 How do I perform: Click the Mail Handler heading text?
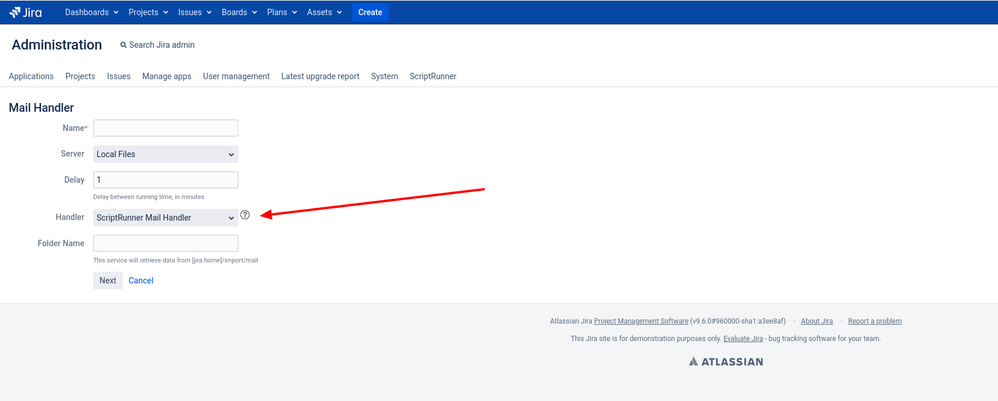pyautogui.click(x=41, y=108)
